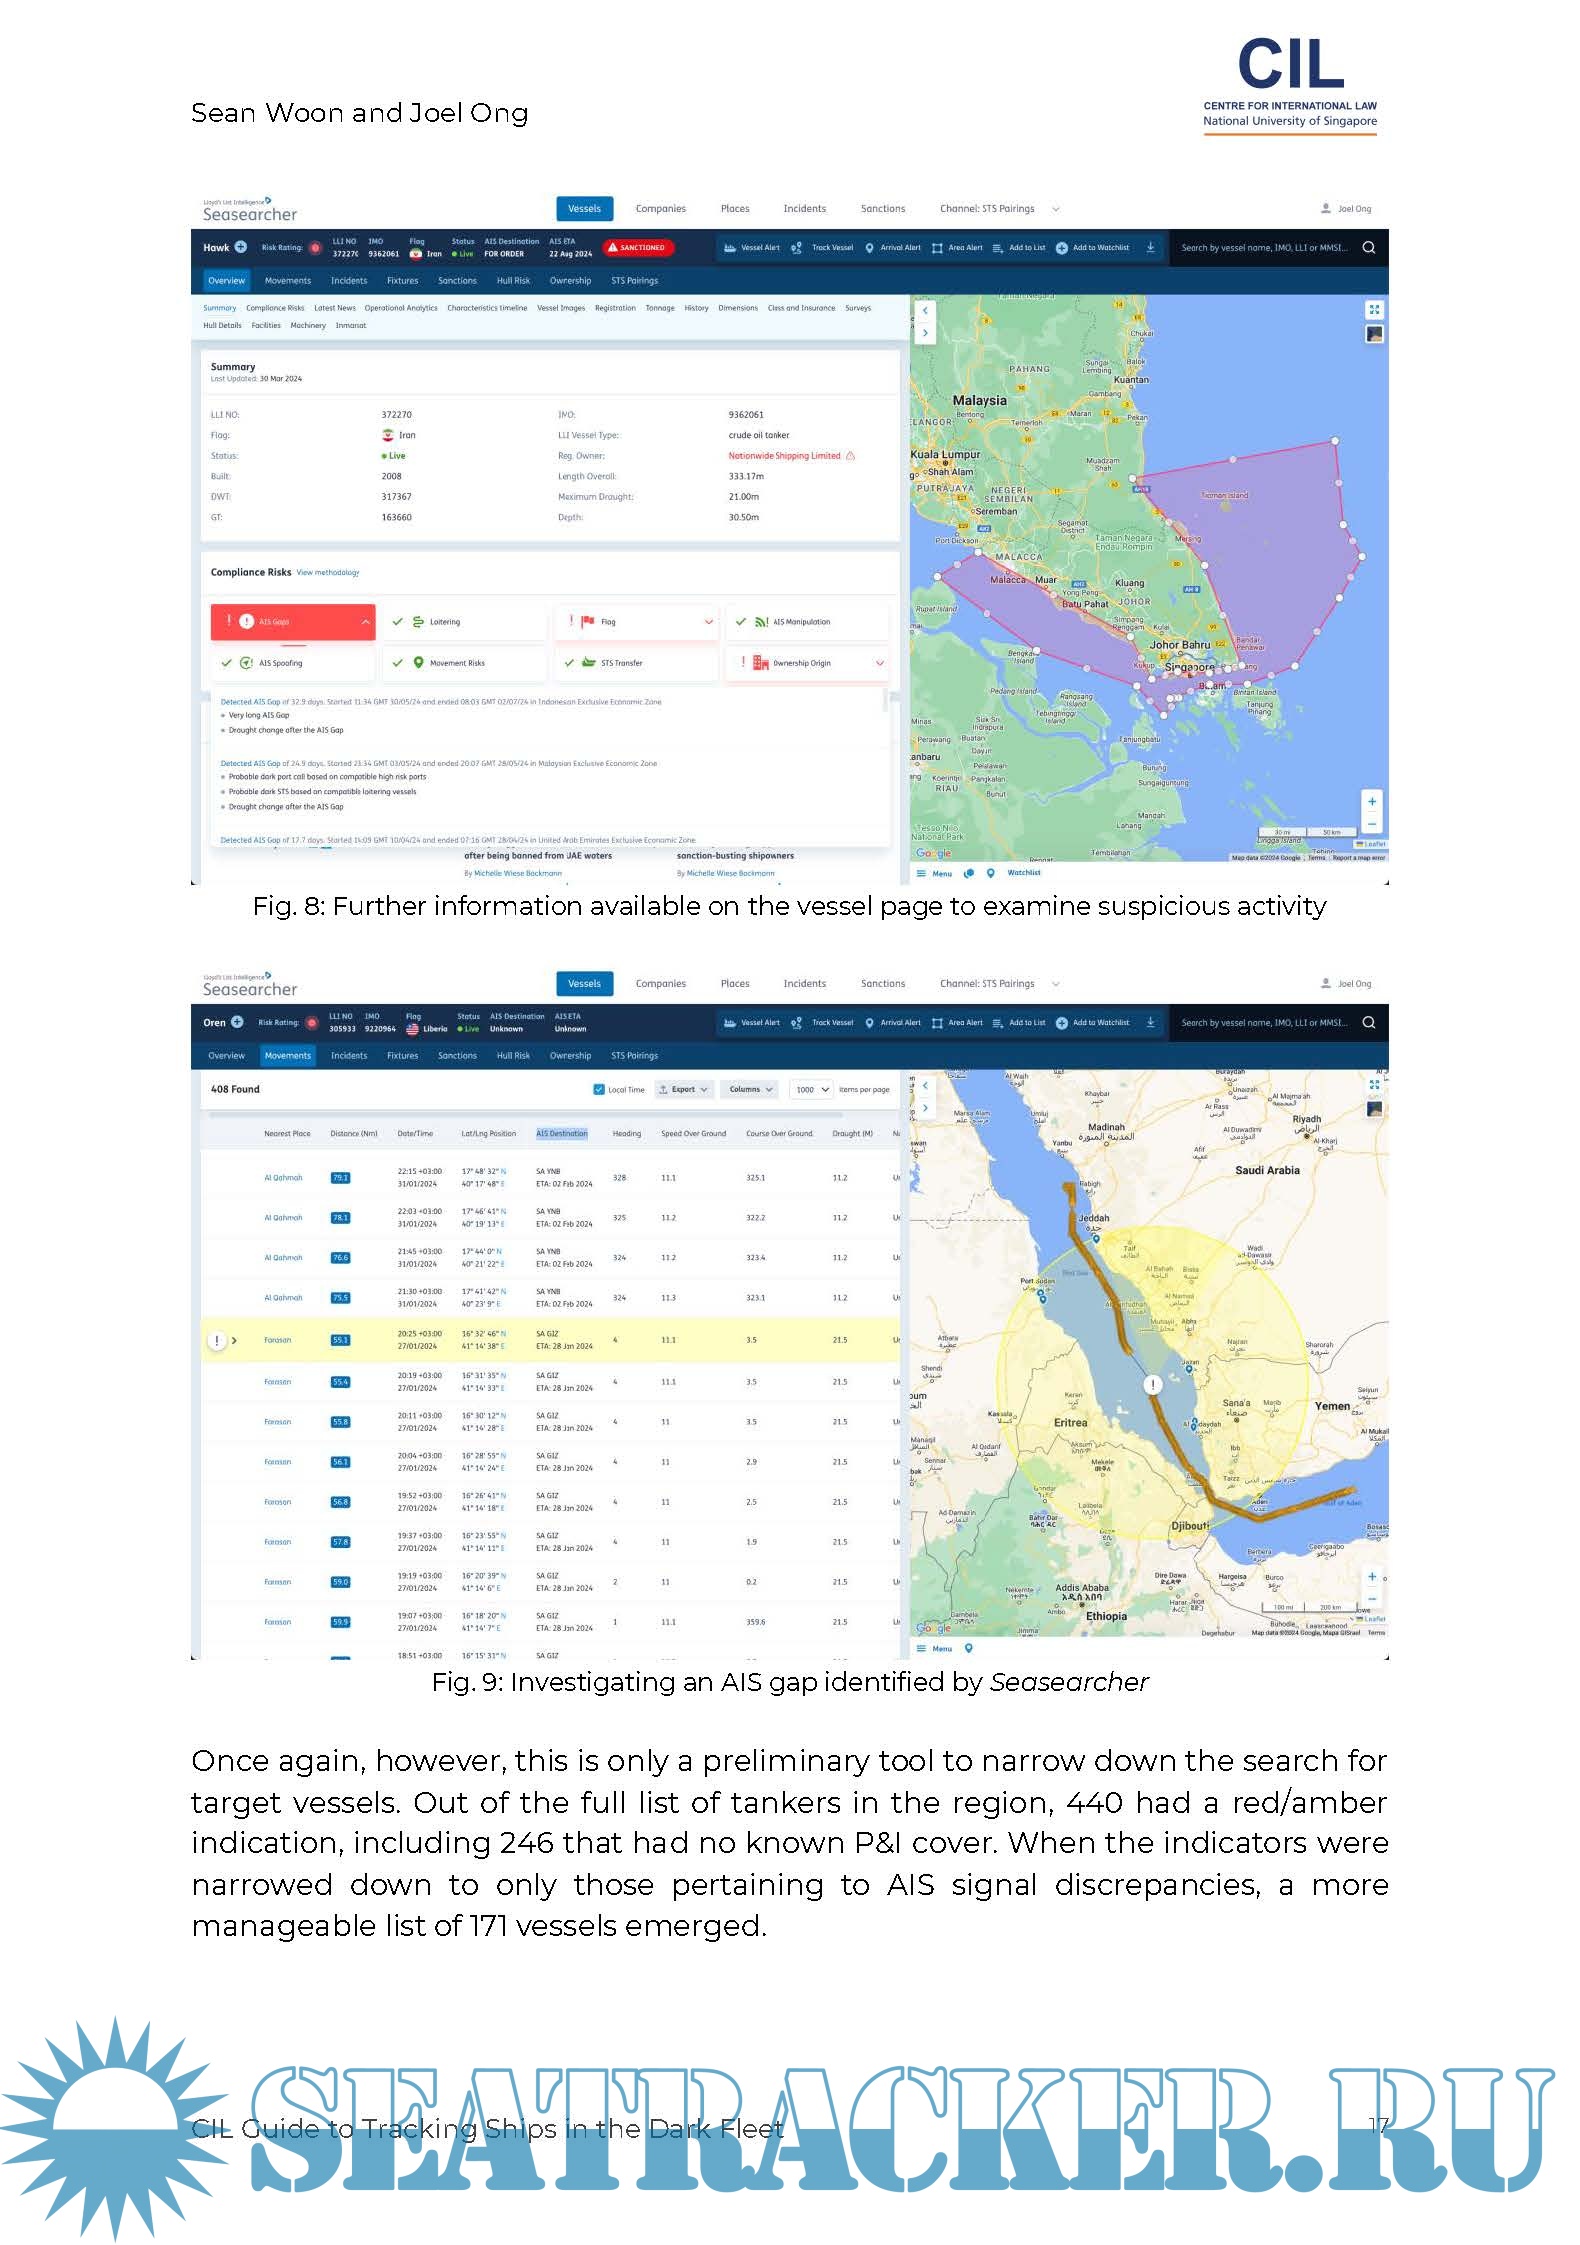1580x2245 pixels.
Task: Zoom in on the Malaysia map
Action: pyautogui.click(x=1372, y=801)
